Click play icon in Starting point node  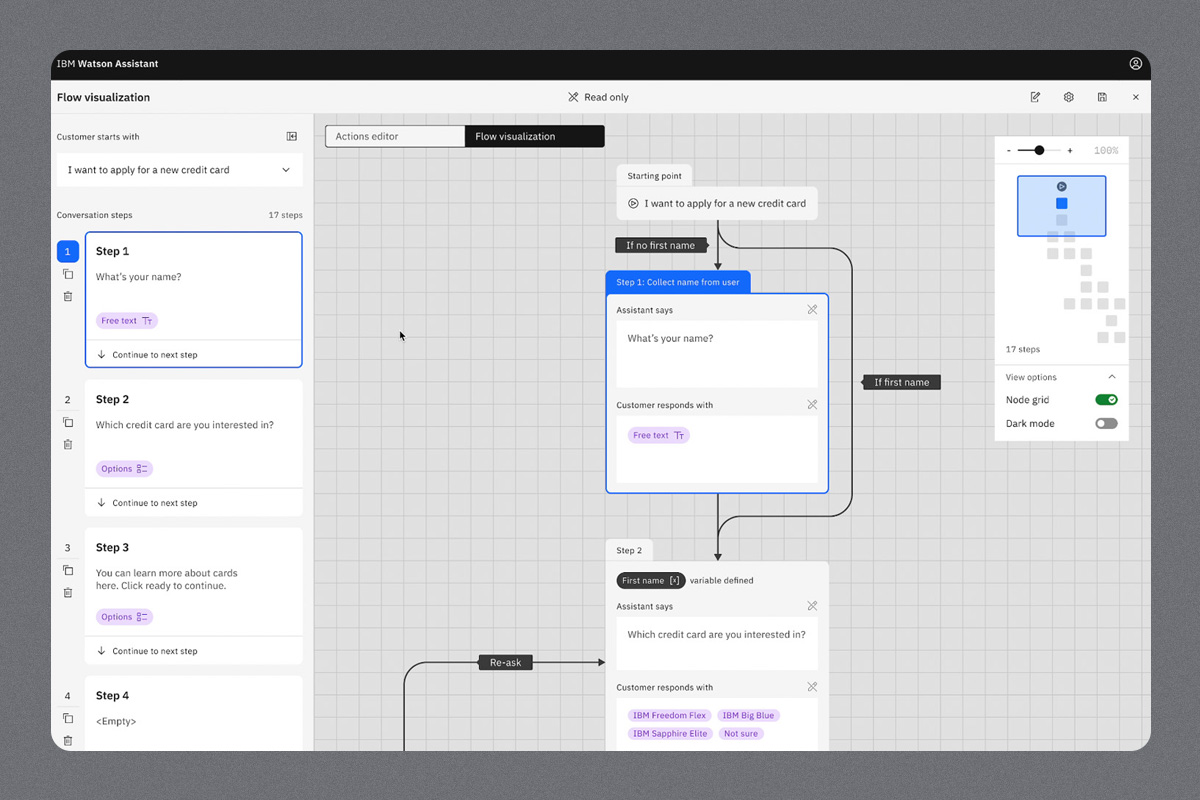click(x=633, y=203)
